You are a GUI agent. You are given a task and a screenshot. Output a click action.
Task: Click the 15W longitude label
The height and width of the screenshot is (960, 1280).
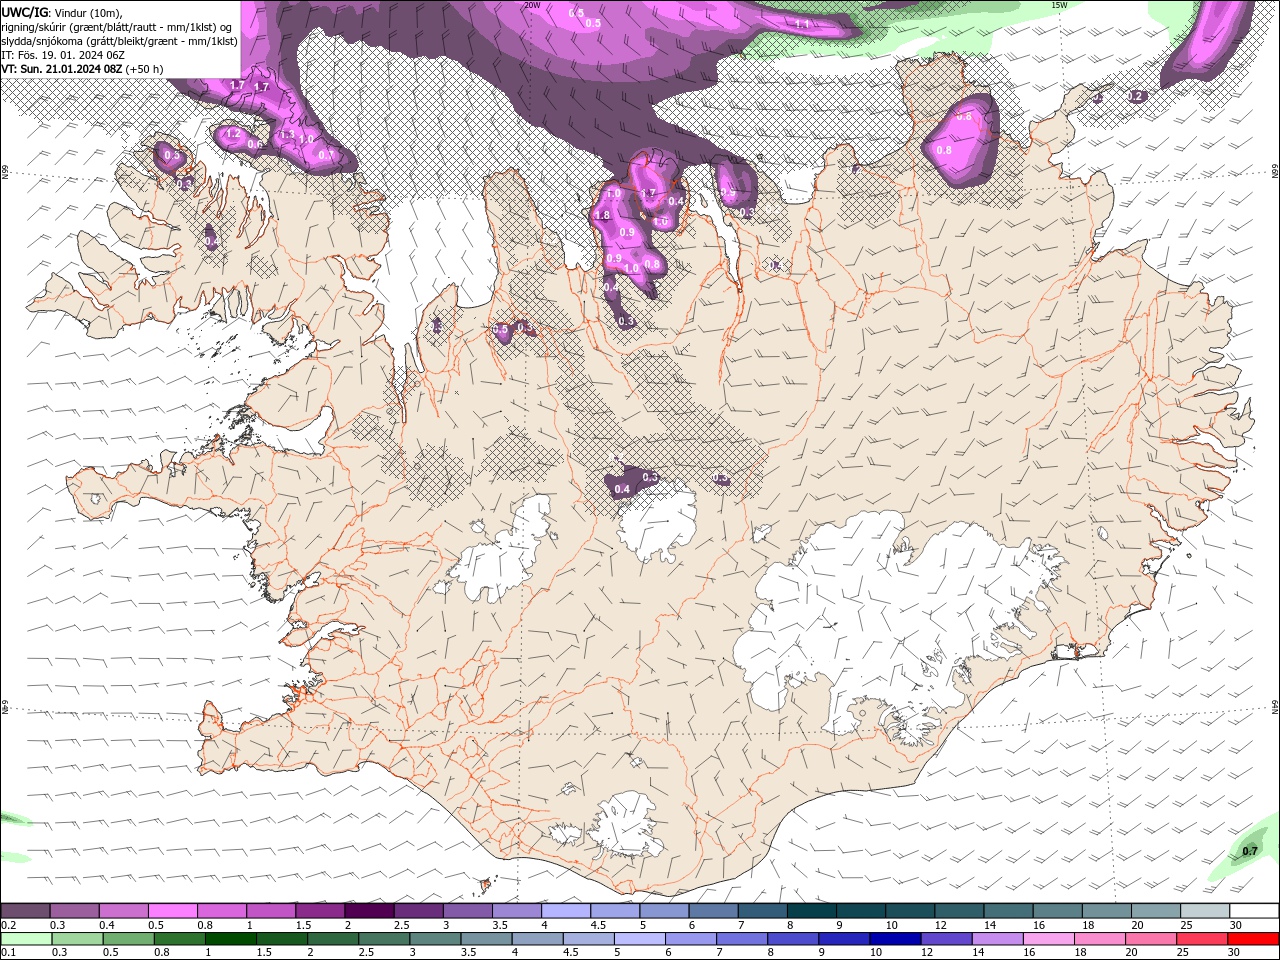1059,5
